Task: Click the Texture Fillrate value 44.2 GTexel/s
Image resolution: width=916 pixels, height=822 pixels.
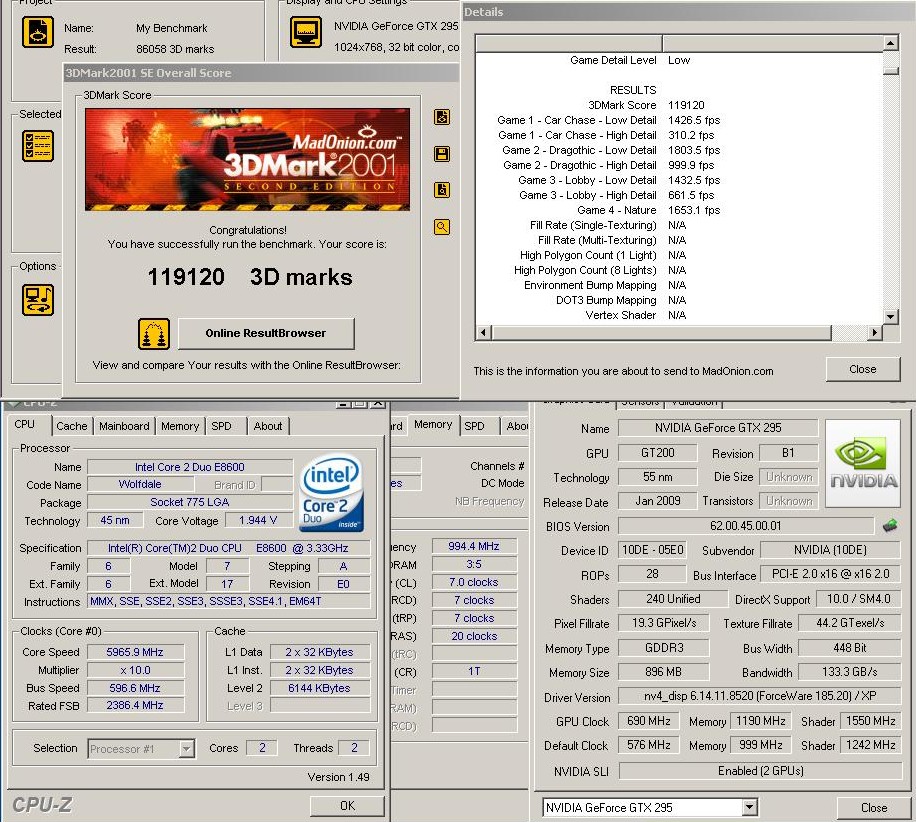Action: coord(850,623)
